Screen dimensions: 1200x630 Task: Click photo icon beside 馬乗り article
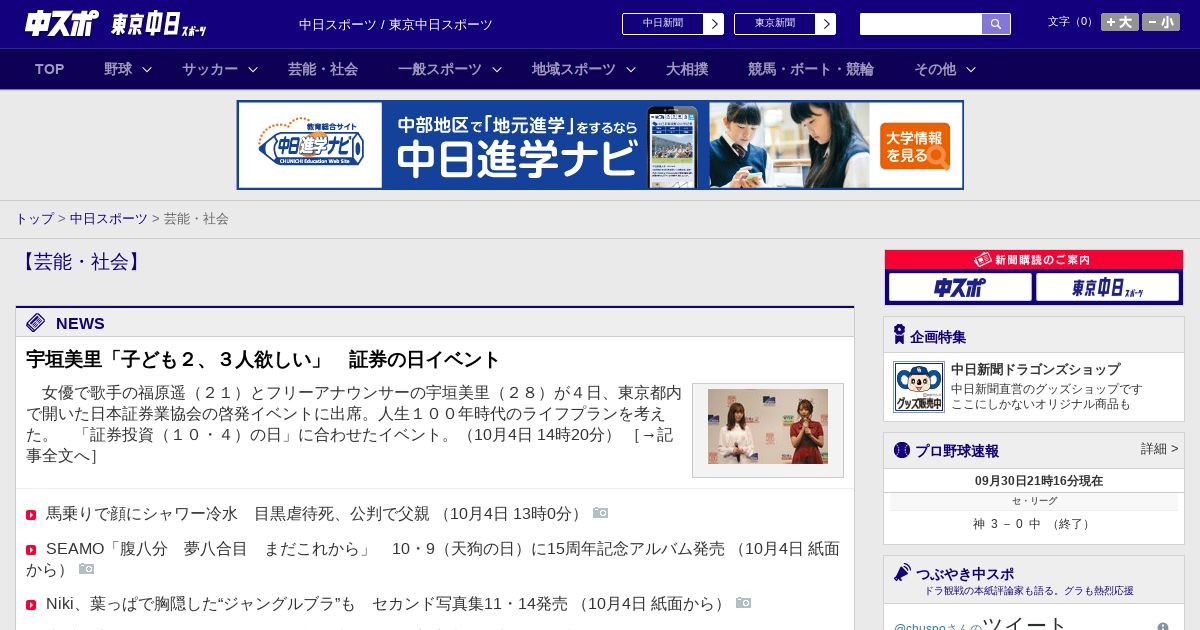point(600,513)
